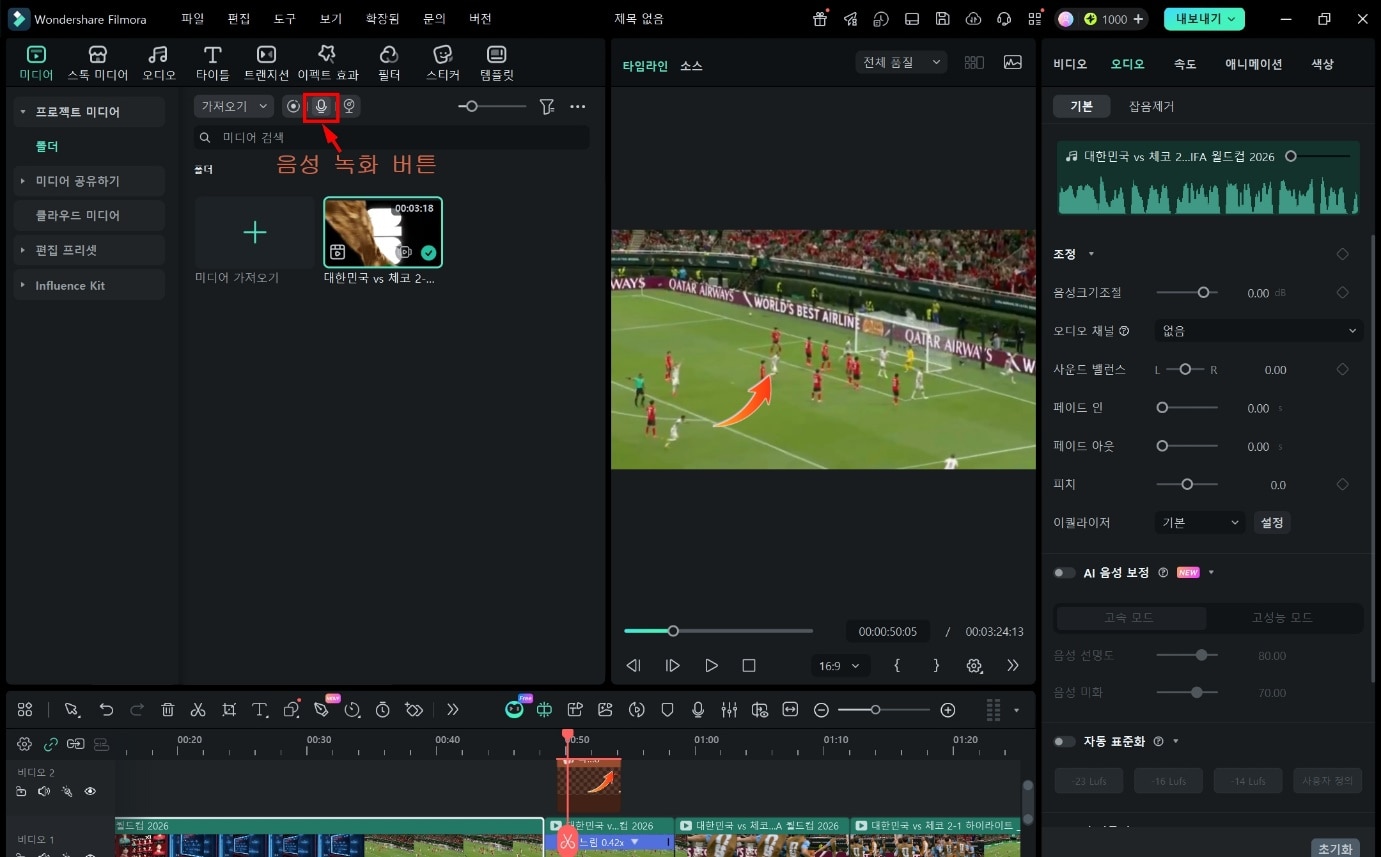Viewport: 1381px width, 857px height.
Task: Click the screen record icon beside 가져오기
Action: pos(293,106)
